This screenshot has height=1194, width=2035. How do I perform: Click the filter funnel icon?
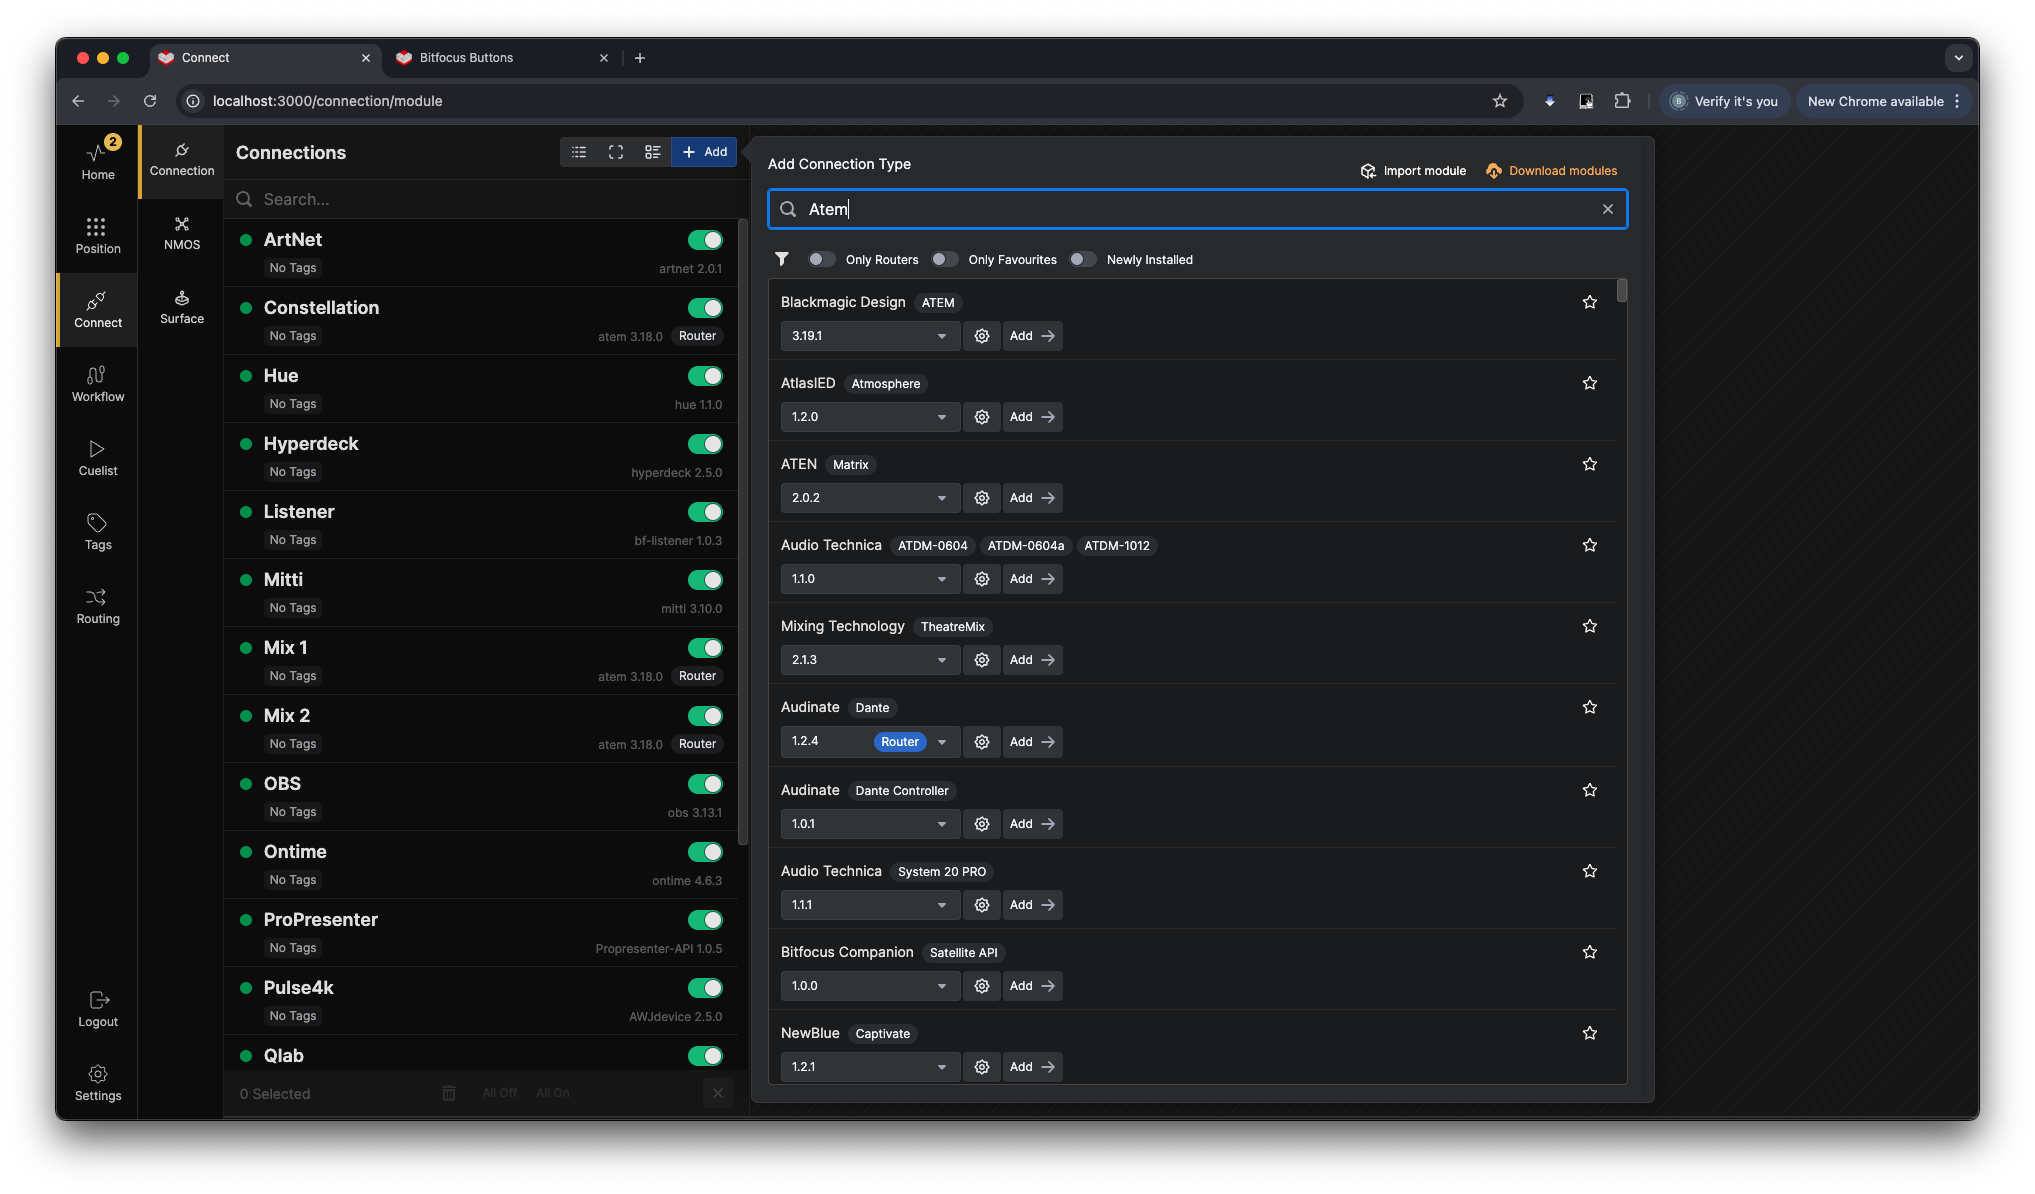click(x=782, y=259)
